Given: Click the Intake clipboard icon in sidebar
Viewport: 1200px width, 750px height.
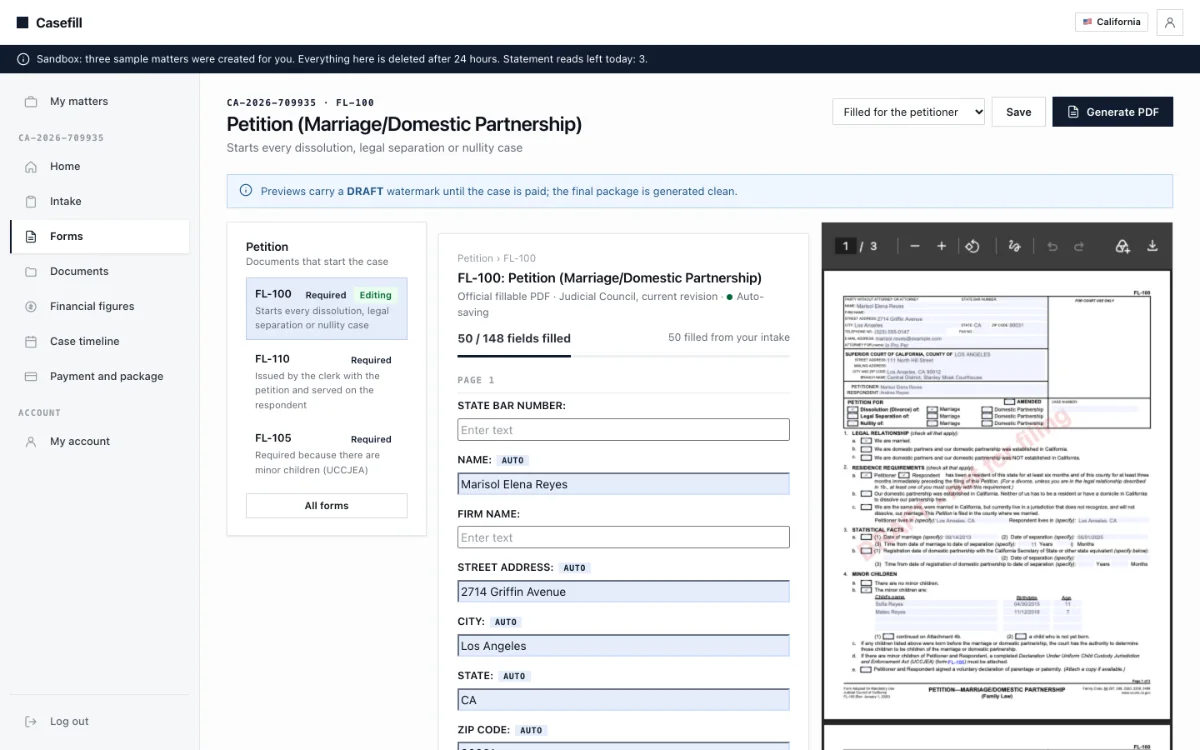Looking at the screenshot, I should [31, 202].
